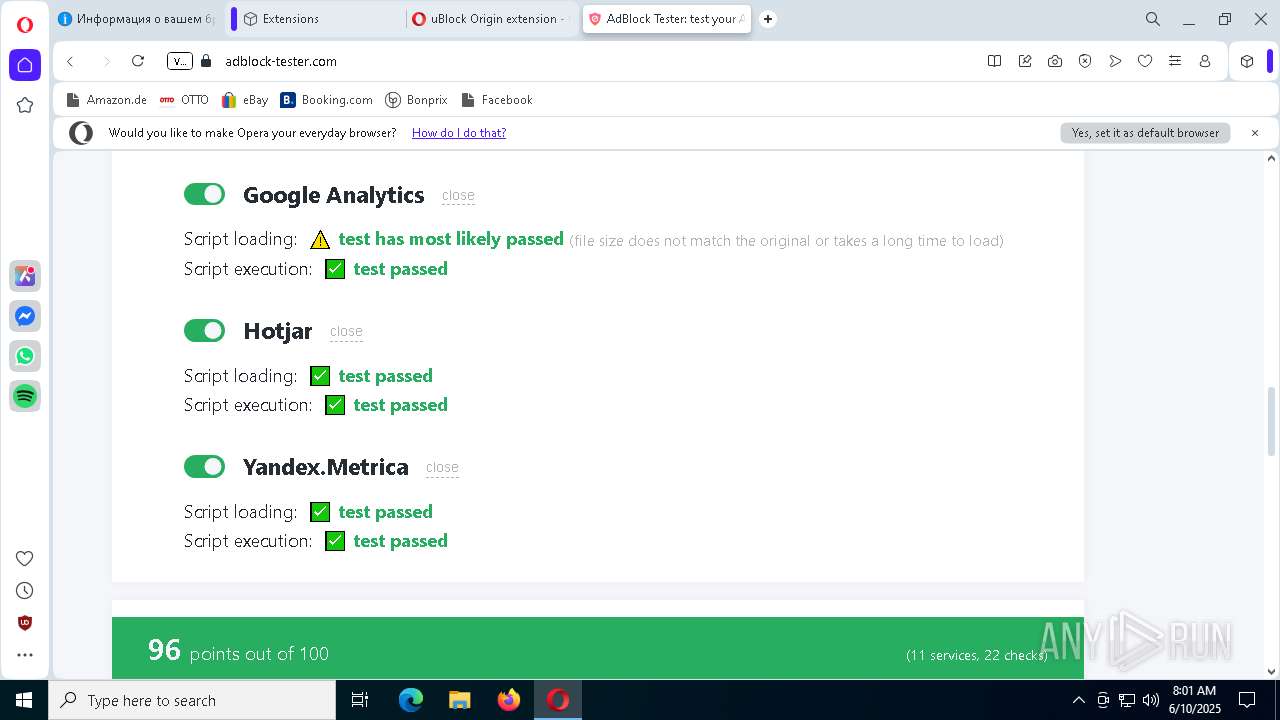The width and height of the screenshot is (1280, 720).
Task: Open the ad blocker shield icon in the address bar
Action: [1084, 61]
